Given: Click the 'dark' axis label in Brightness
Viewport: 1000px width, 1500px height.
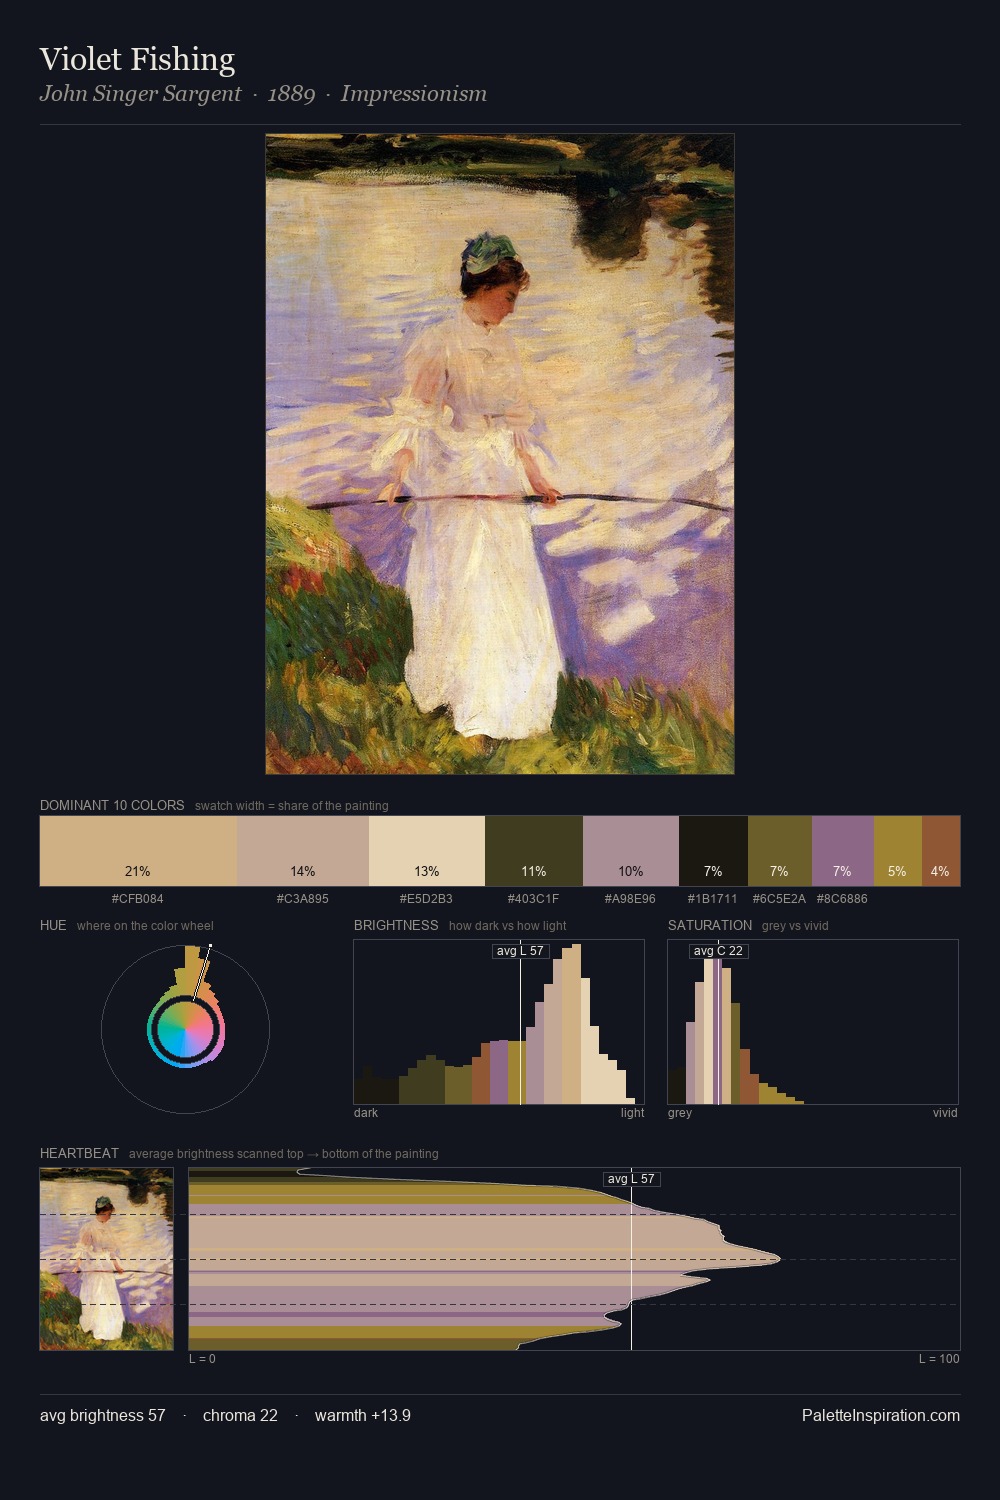Looking at the screenshot, I should pyautogui.click(x=366, y=1113).
